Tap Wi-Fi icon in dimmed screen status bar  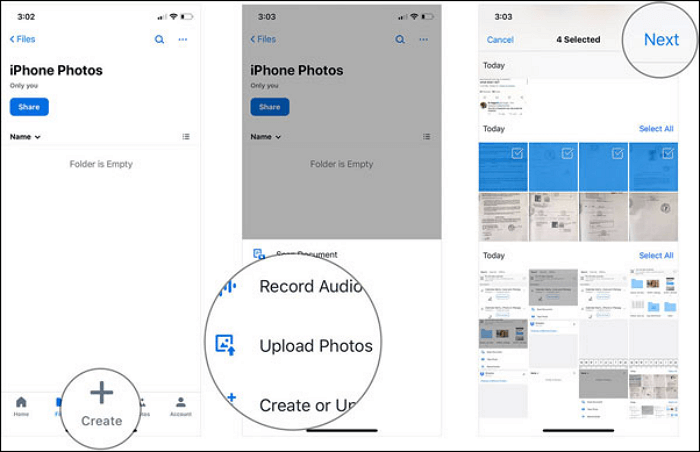coord(414,17)
